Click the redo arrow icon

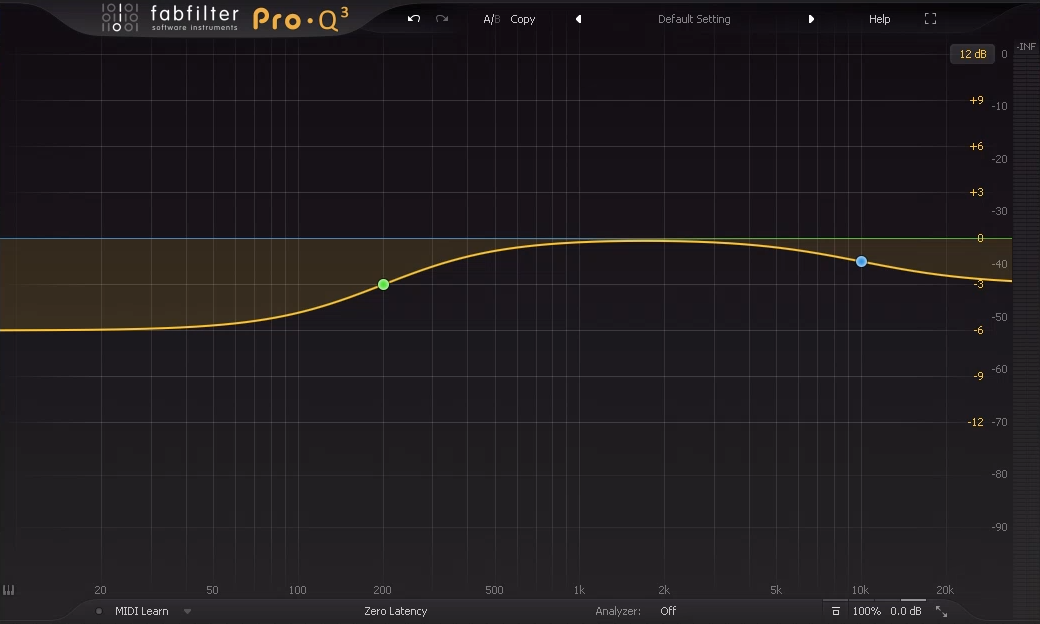tap(442, 19)
